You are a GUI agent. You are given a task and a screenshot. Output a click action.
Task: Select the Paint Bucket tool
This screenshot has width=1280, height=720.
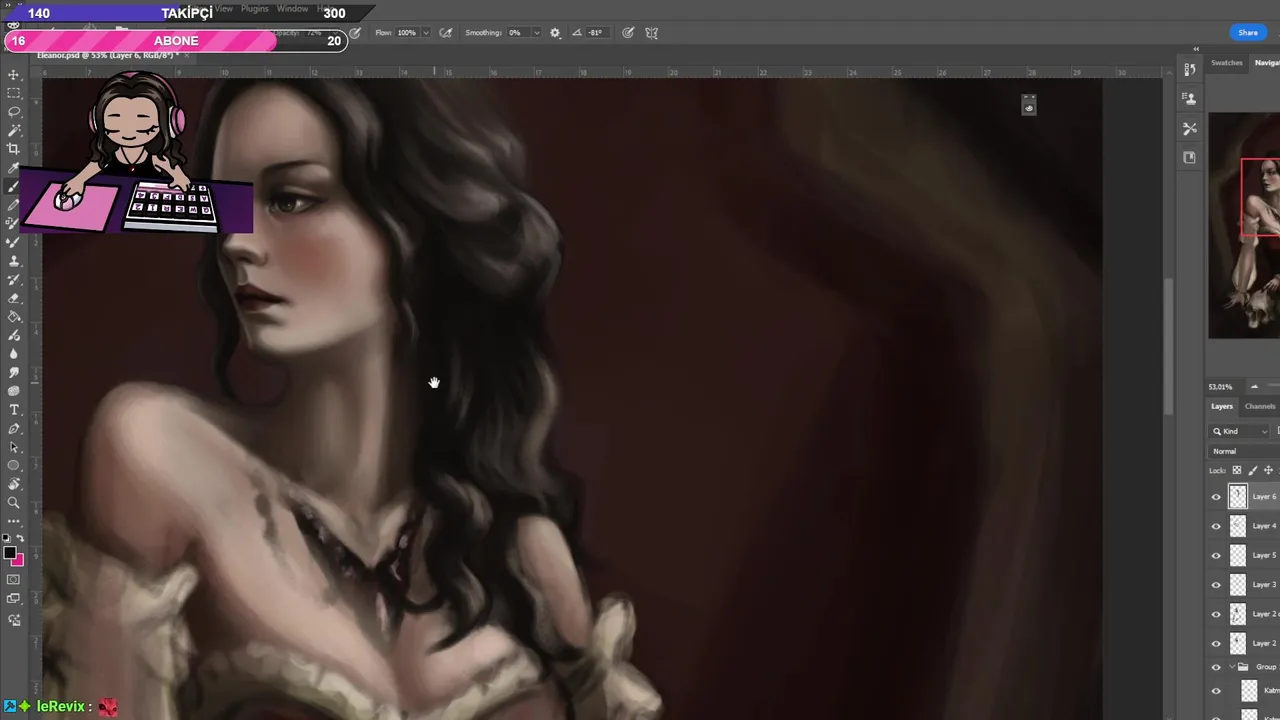(x=14, y=317)
